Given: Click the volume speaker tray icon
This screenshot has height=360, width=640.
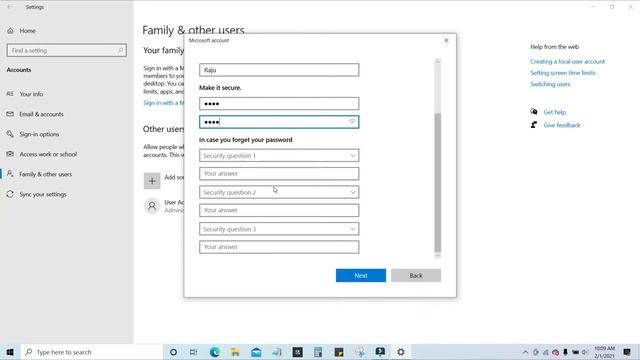Looking at the screenshot, I should click(x=584, y=352).
